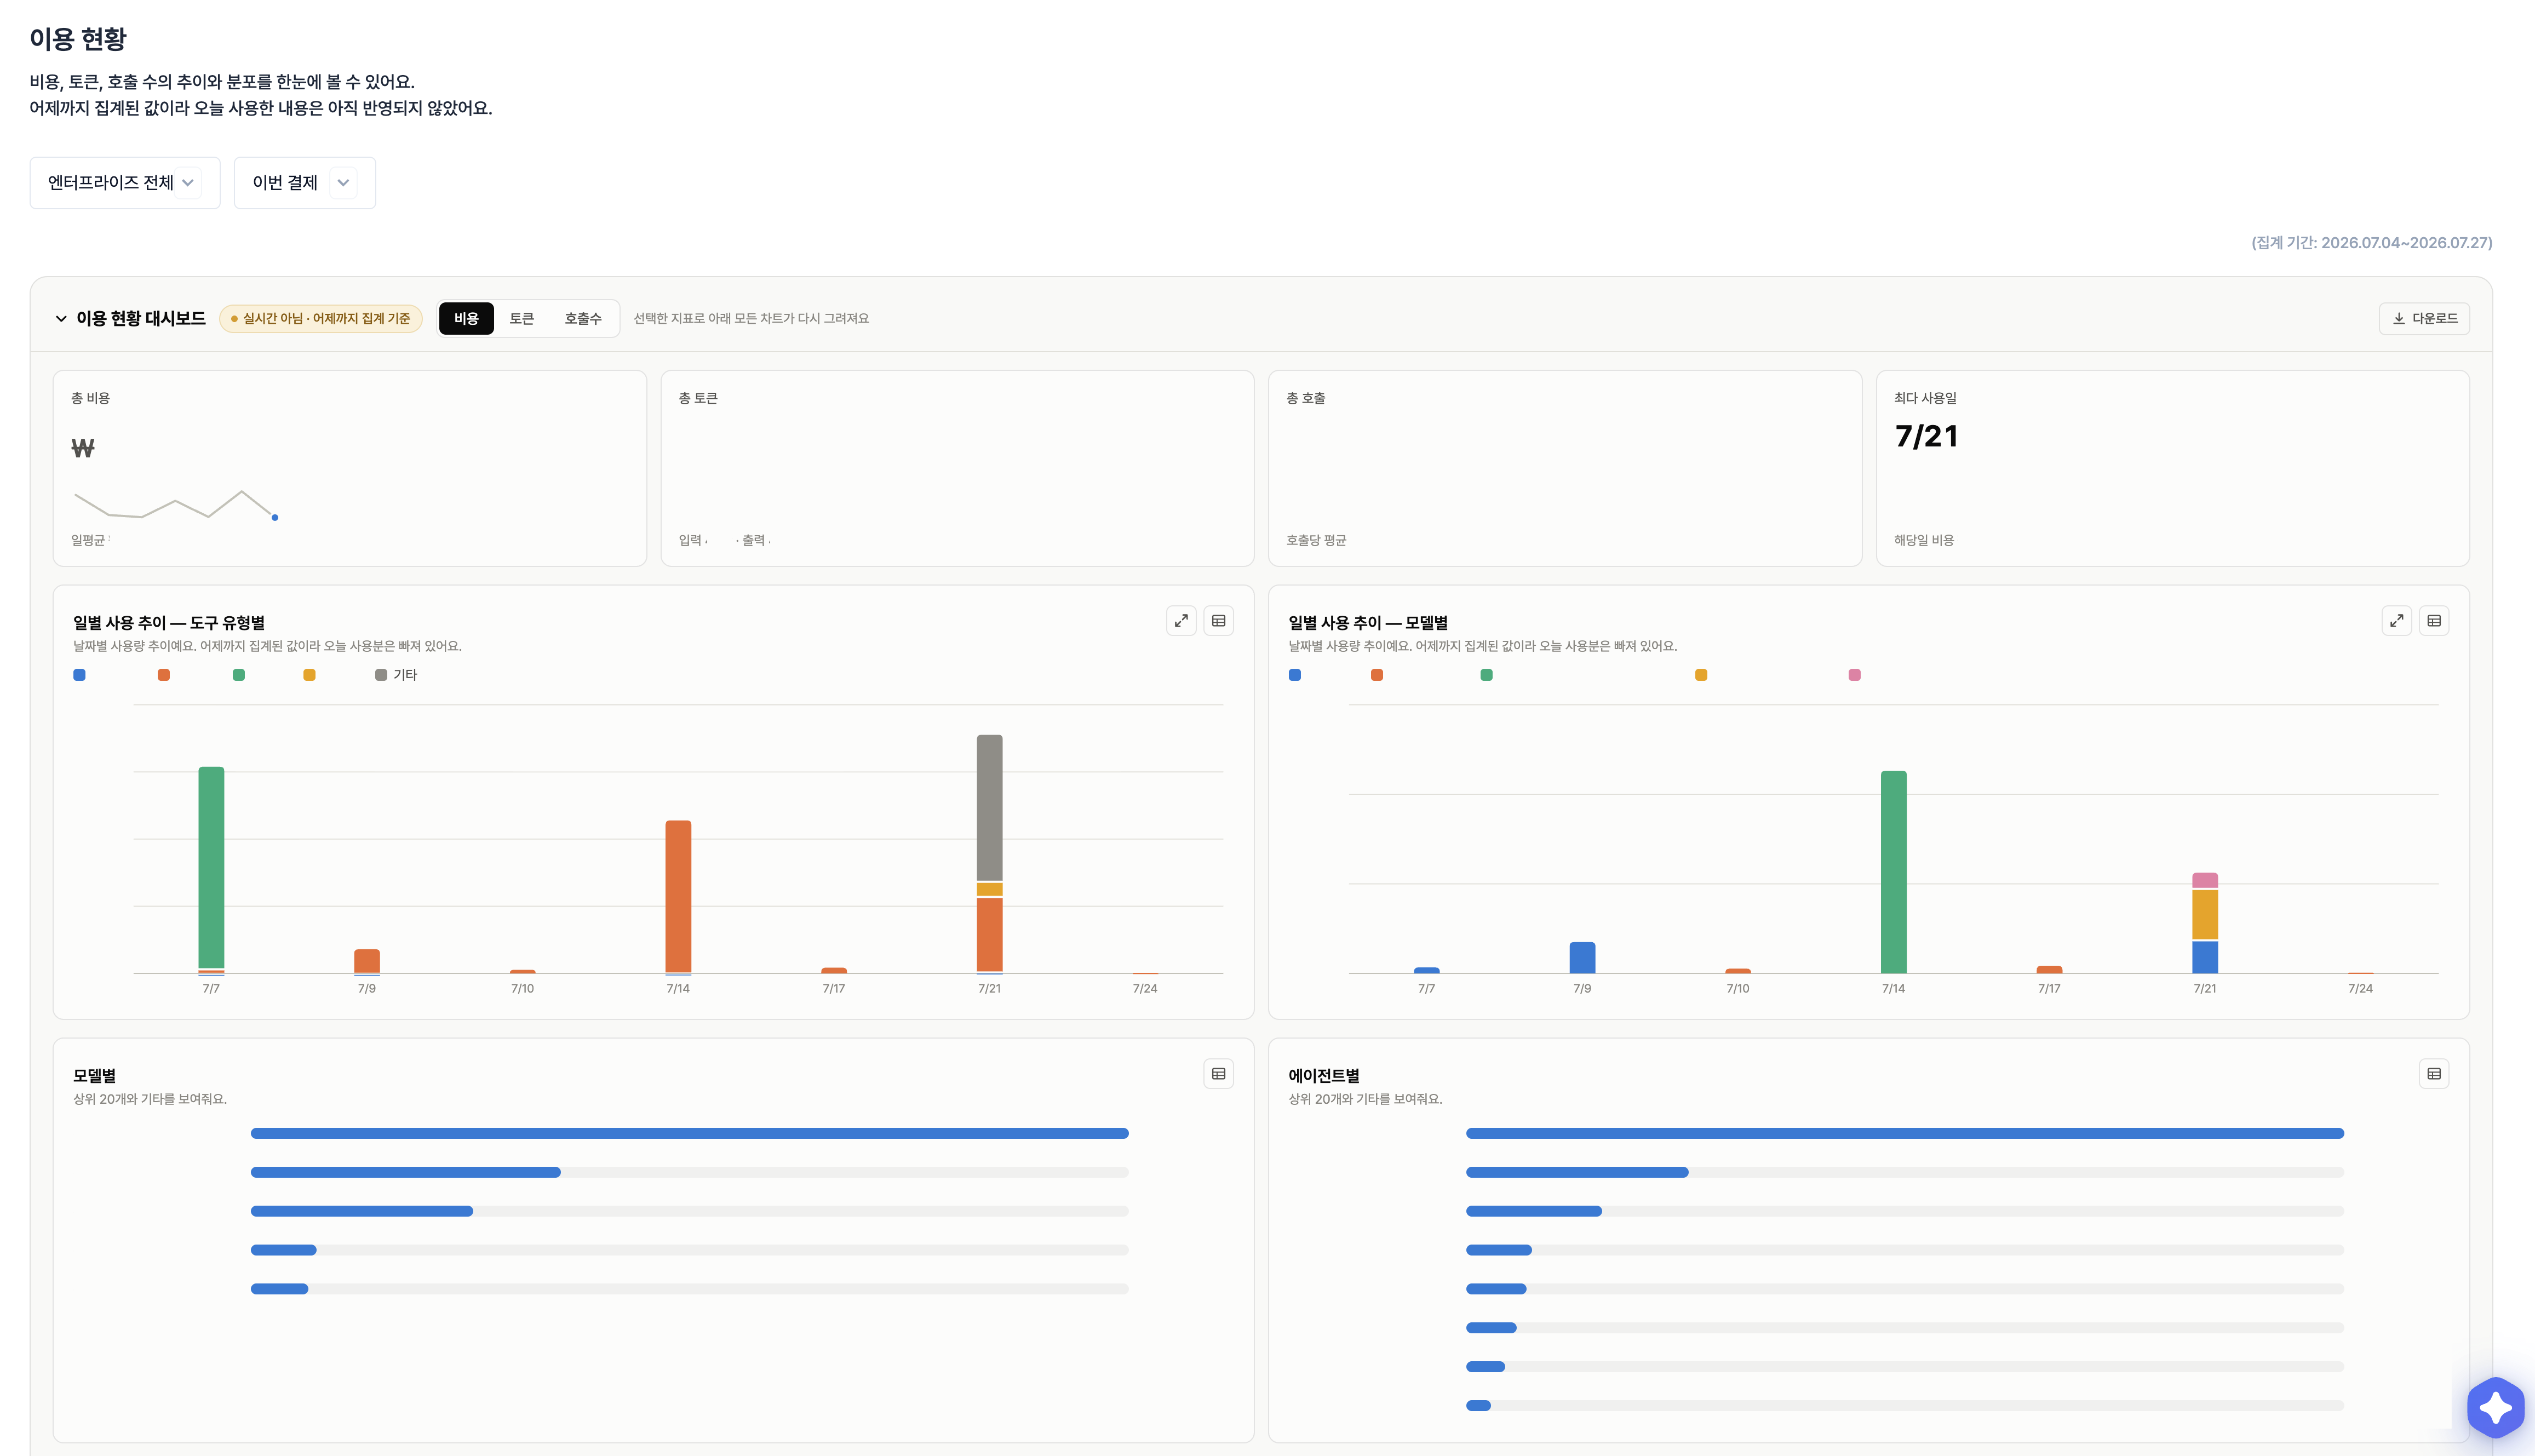Open table view for 도구 유형별 chart

tap(1218, 621)
